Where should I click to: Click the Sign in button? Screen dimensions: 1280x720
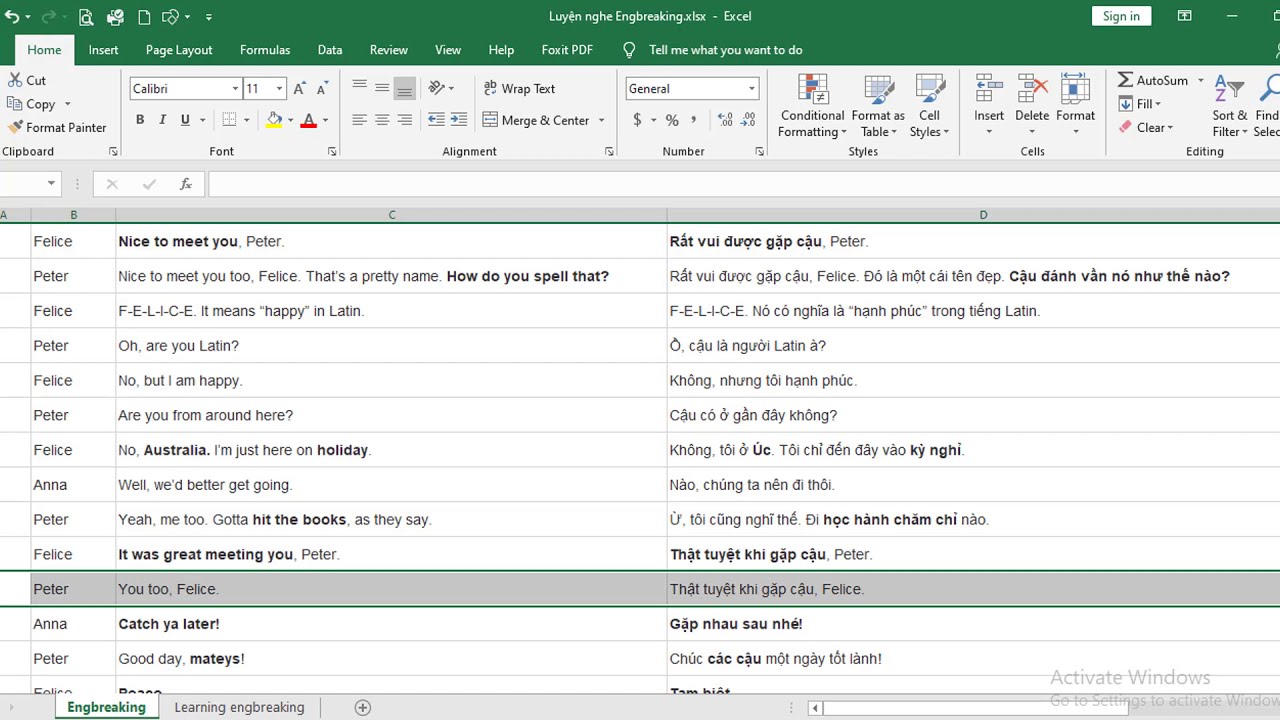pos(1121,16)
